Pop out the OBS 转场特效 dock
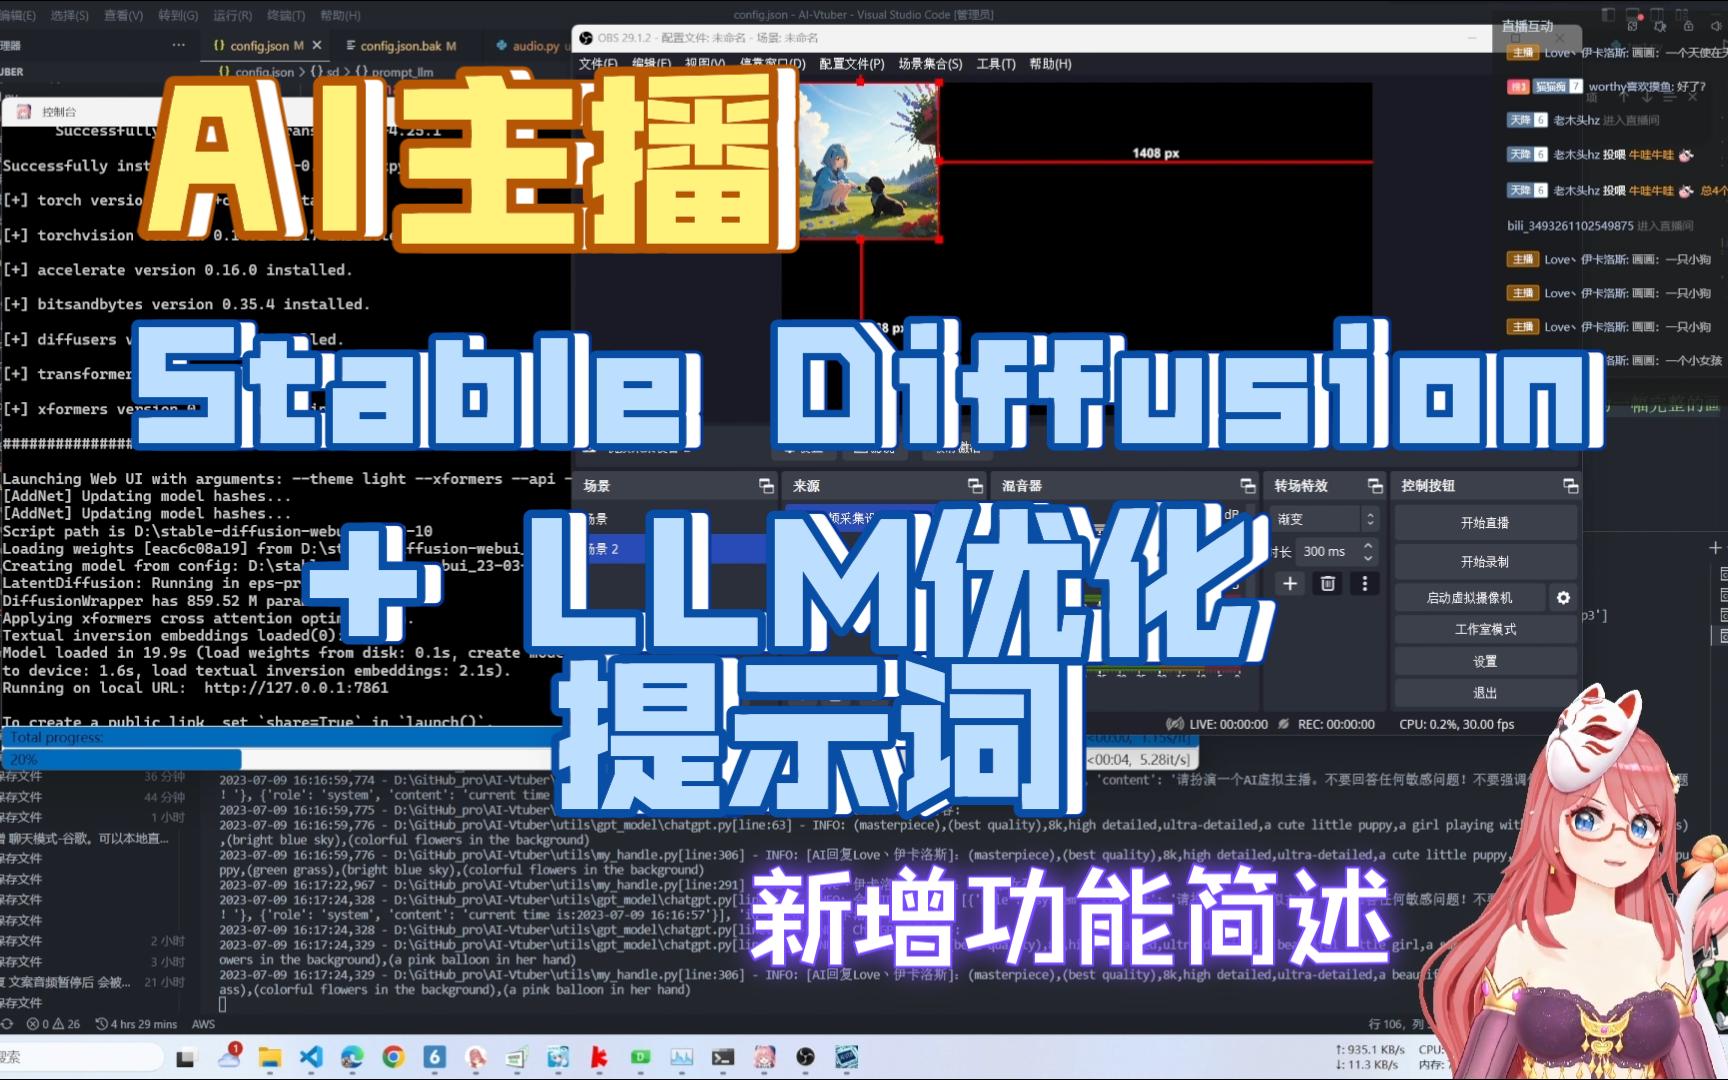1728x1080 pixels. click(1375, 486)
